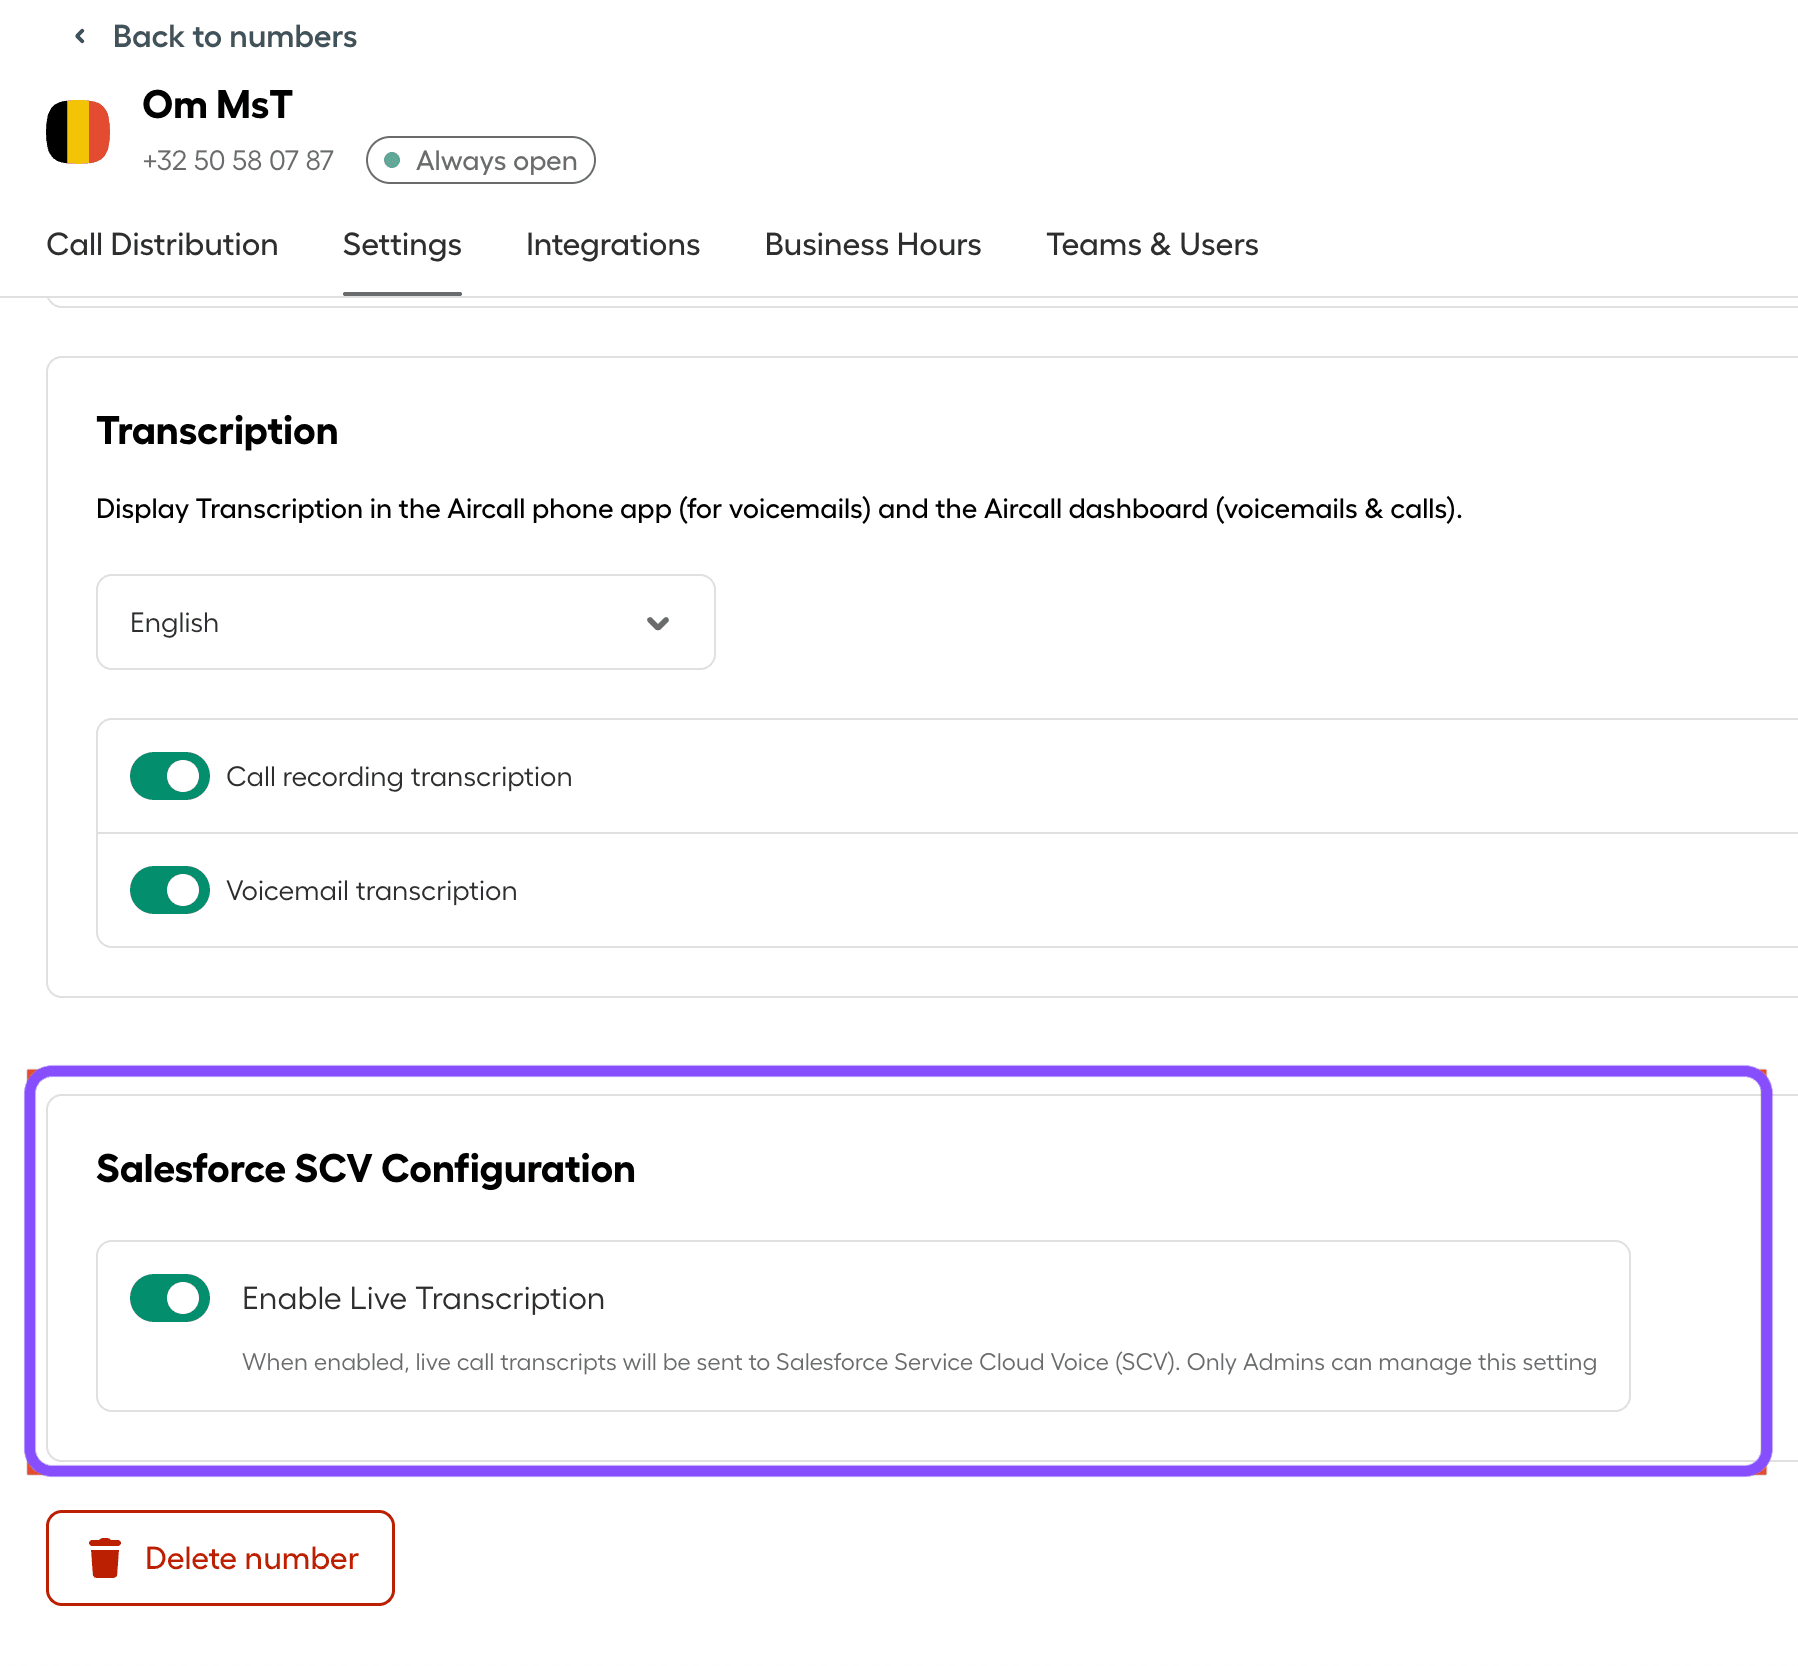Open the transcription language dropdown
Image resolution: width=1798 pixels, height=1666 pixels.
405,622
